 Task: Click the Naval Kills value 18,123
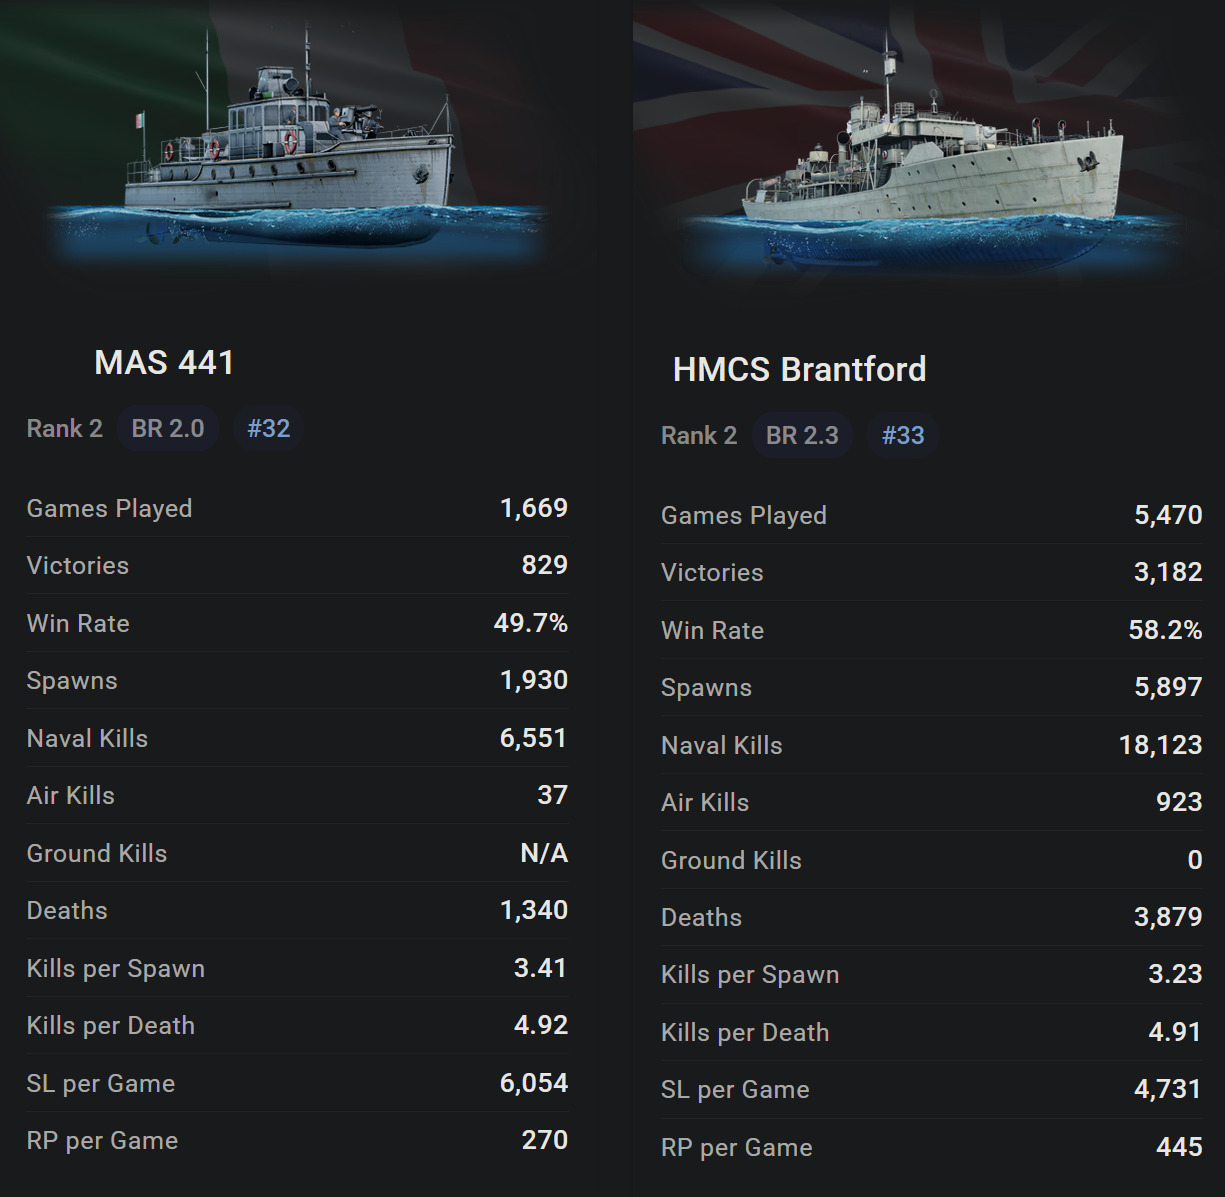(x=1160, y=745)
